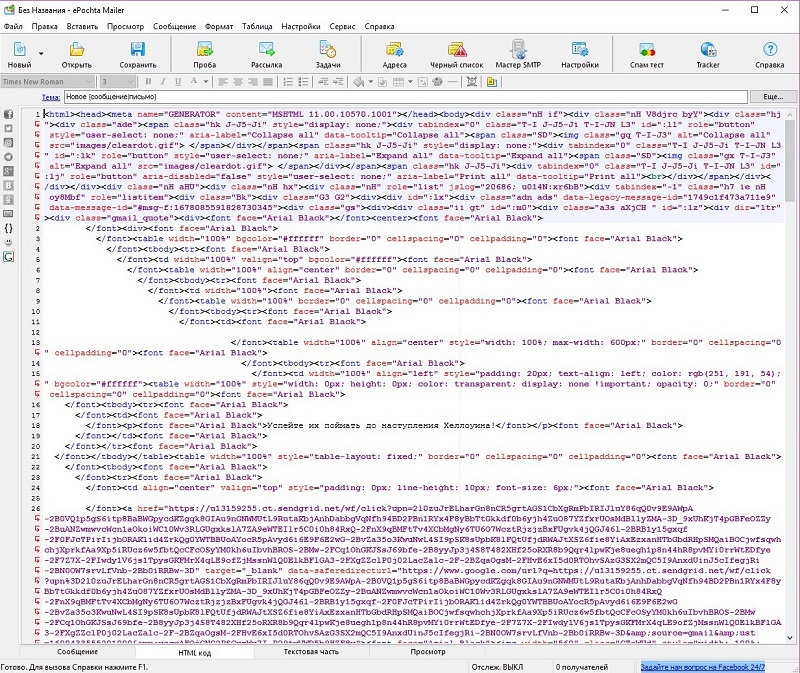The image size is (800, 673).
Task: Click the Открыть folder icon
Action: pyautogui.click(x=77, y=49)
